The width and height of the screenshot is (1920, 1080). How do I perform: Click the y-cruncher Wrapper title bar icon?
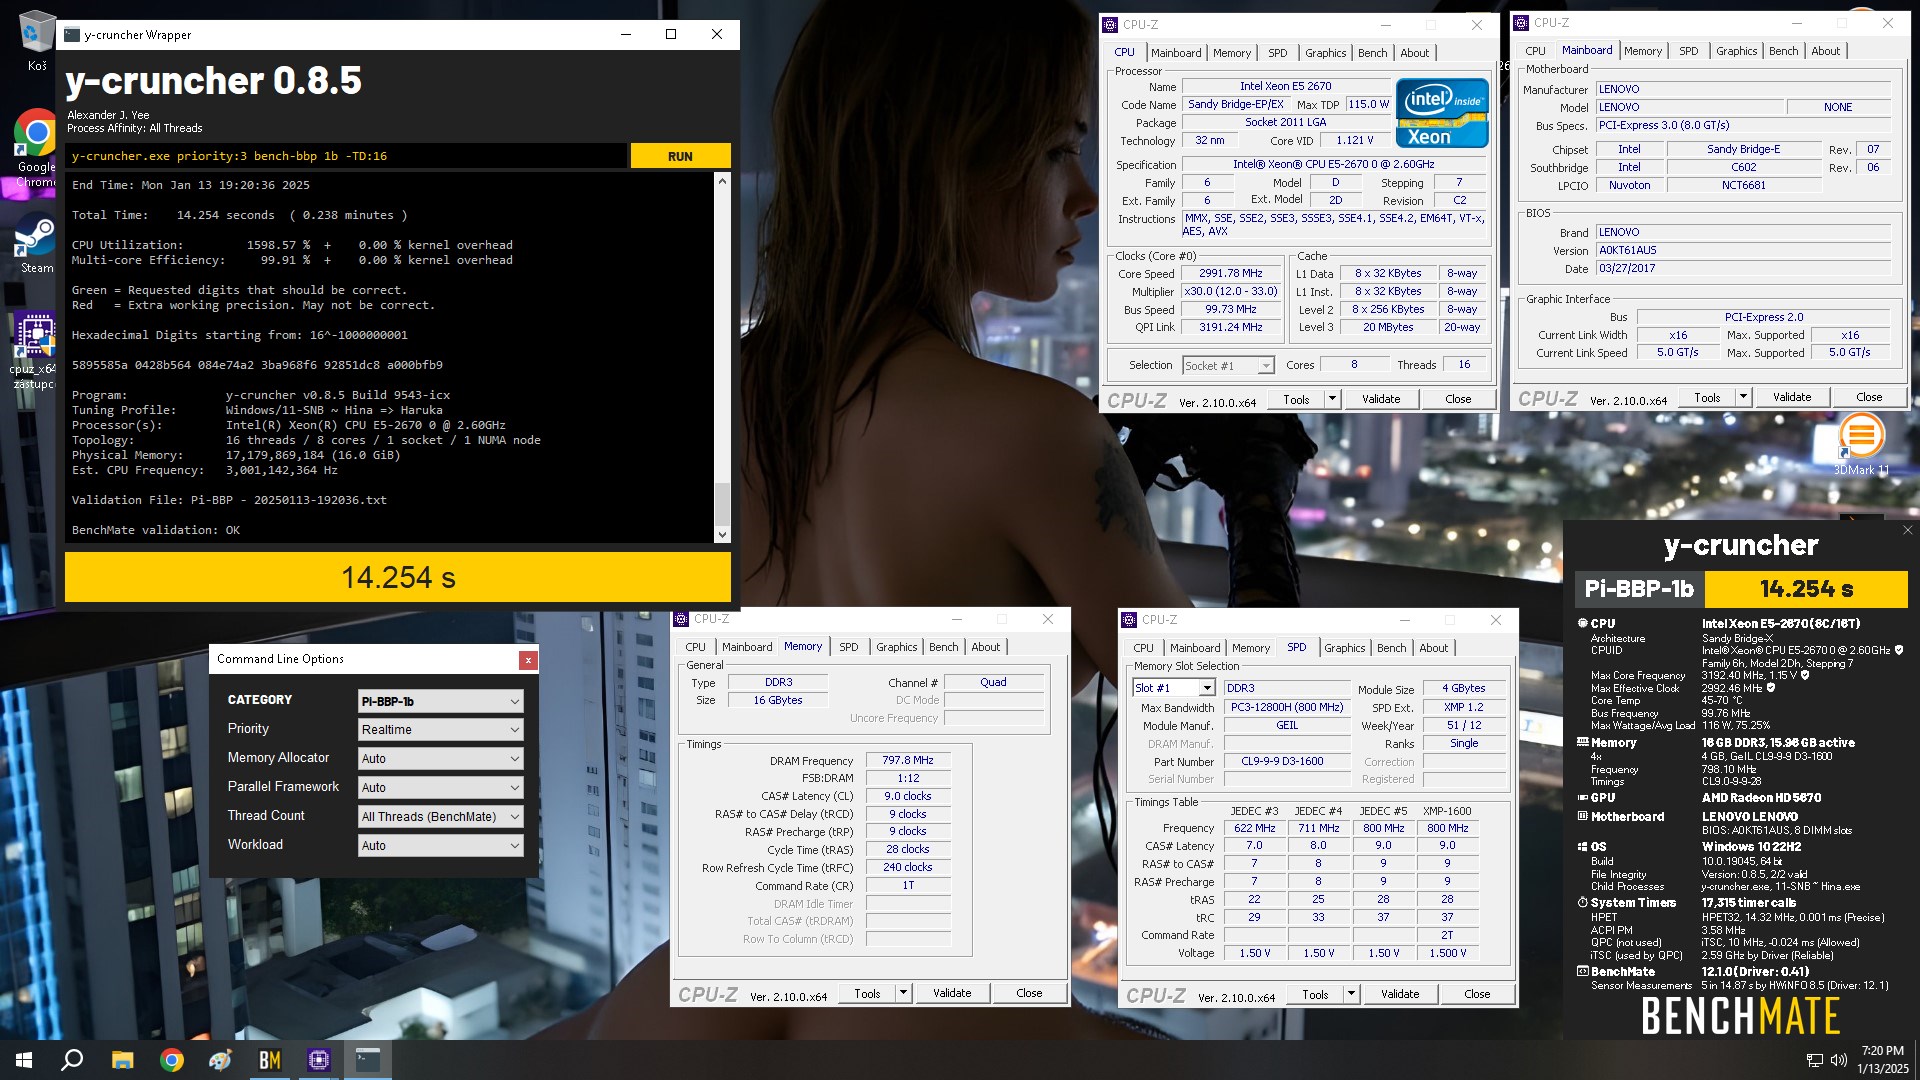72,34
